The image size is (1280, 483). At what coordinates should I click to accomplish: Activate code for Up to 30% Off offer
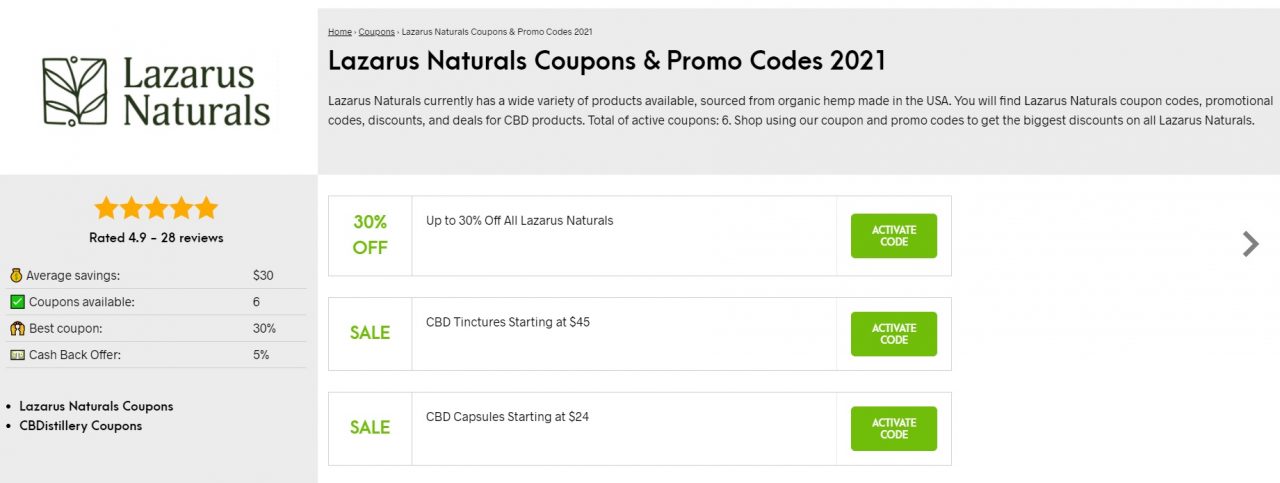pos(894,236)
